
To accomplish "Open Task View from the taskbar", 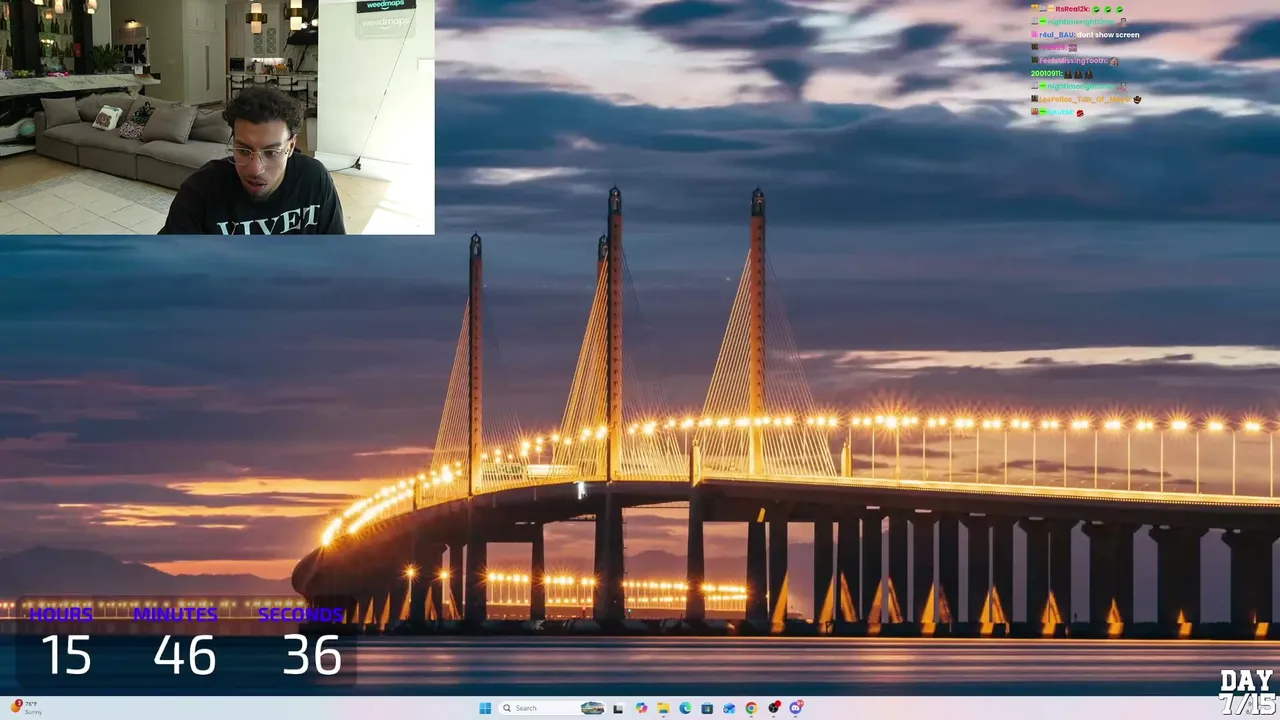I will click(x=618, y=708).
